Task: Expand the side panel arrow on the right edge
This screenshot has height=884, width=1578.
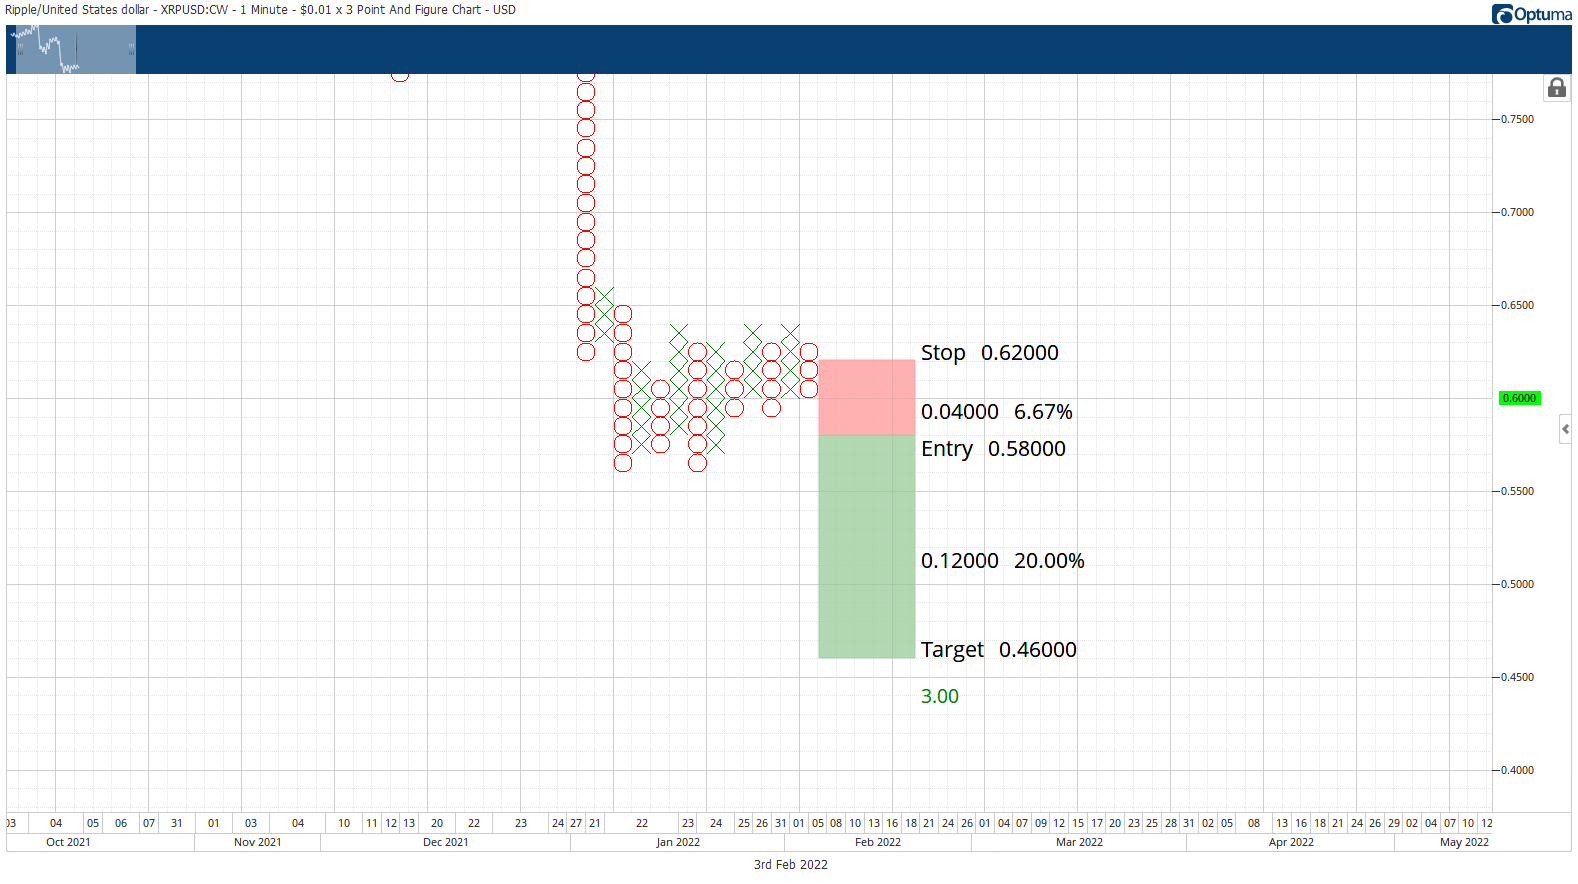Action: [x=1565, y=429]
